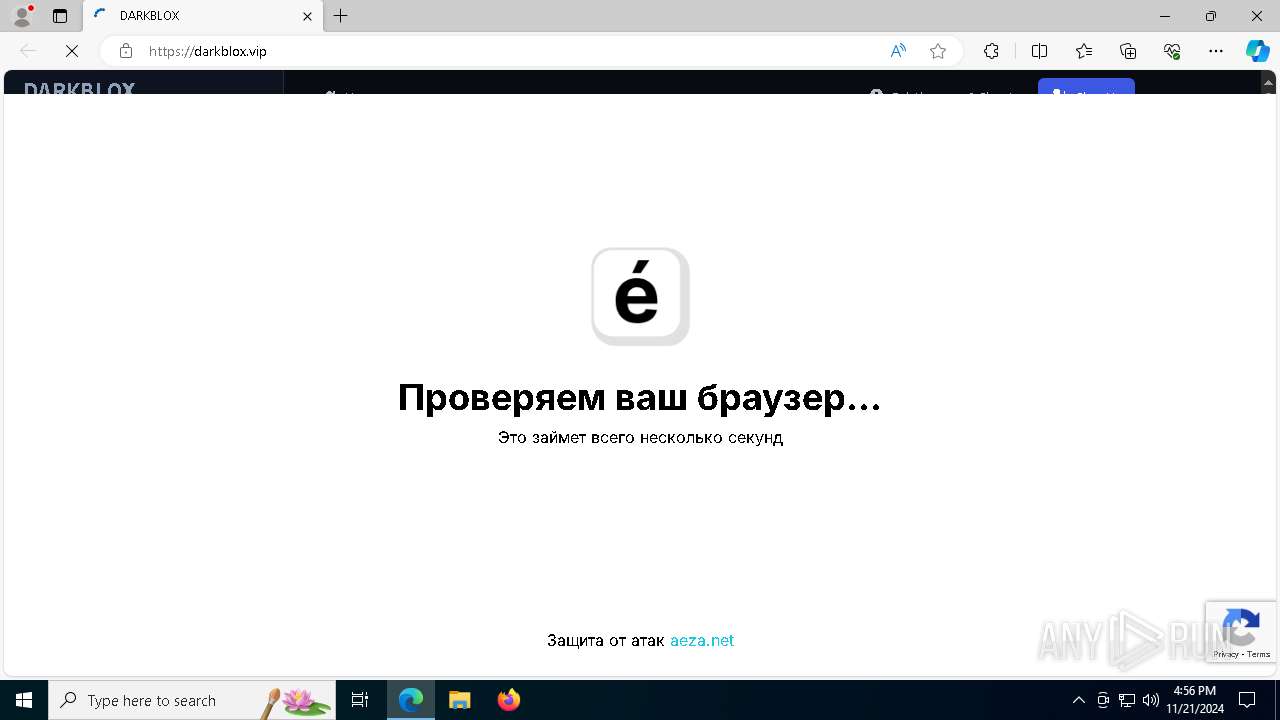Open reCAPTCHA Terms link
The width and height of the screenshot is (1280, 720).
point(1259,654)
